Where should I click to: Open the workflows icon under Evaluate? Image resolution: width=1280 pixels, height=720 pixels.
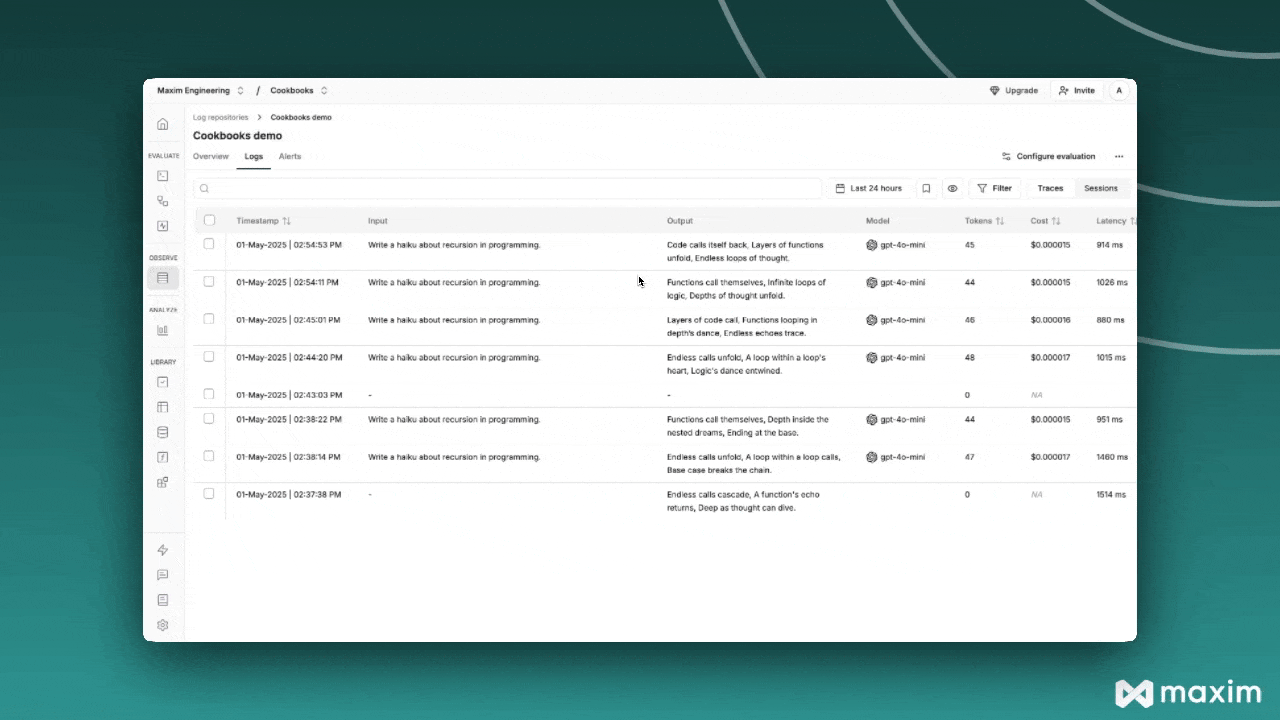[163, 201]
